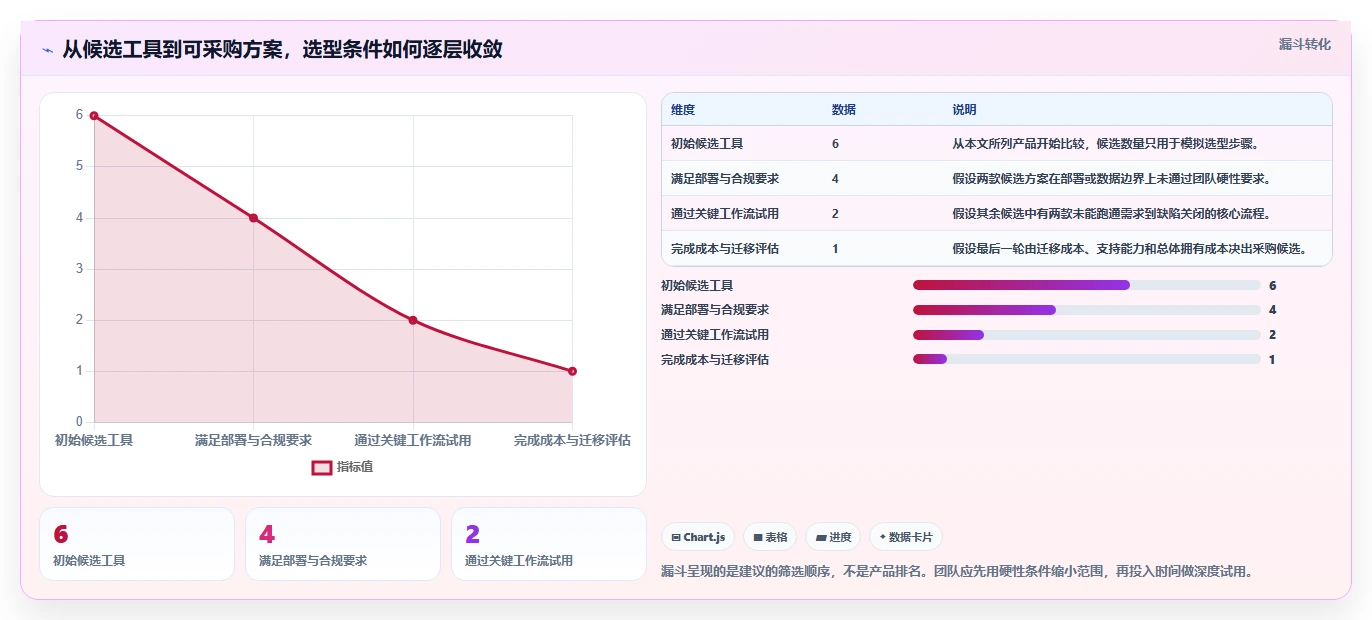This screenshot has height=620, width=1372.
Task: Click the progress bar for 完成成本与迁移评估
Action: (x=1086, y=359)
